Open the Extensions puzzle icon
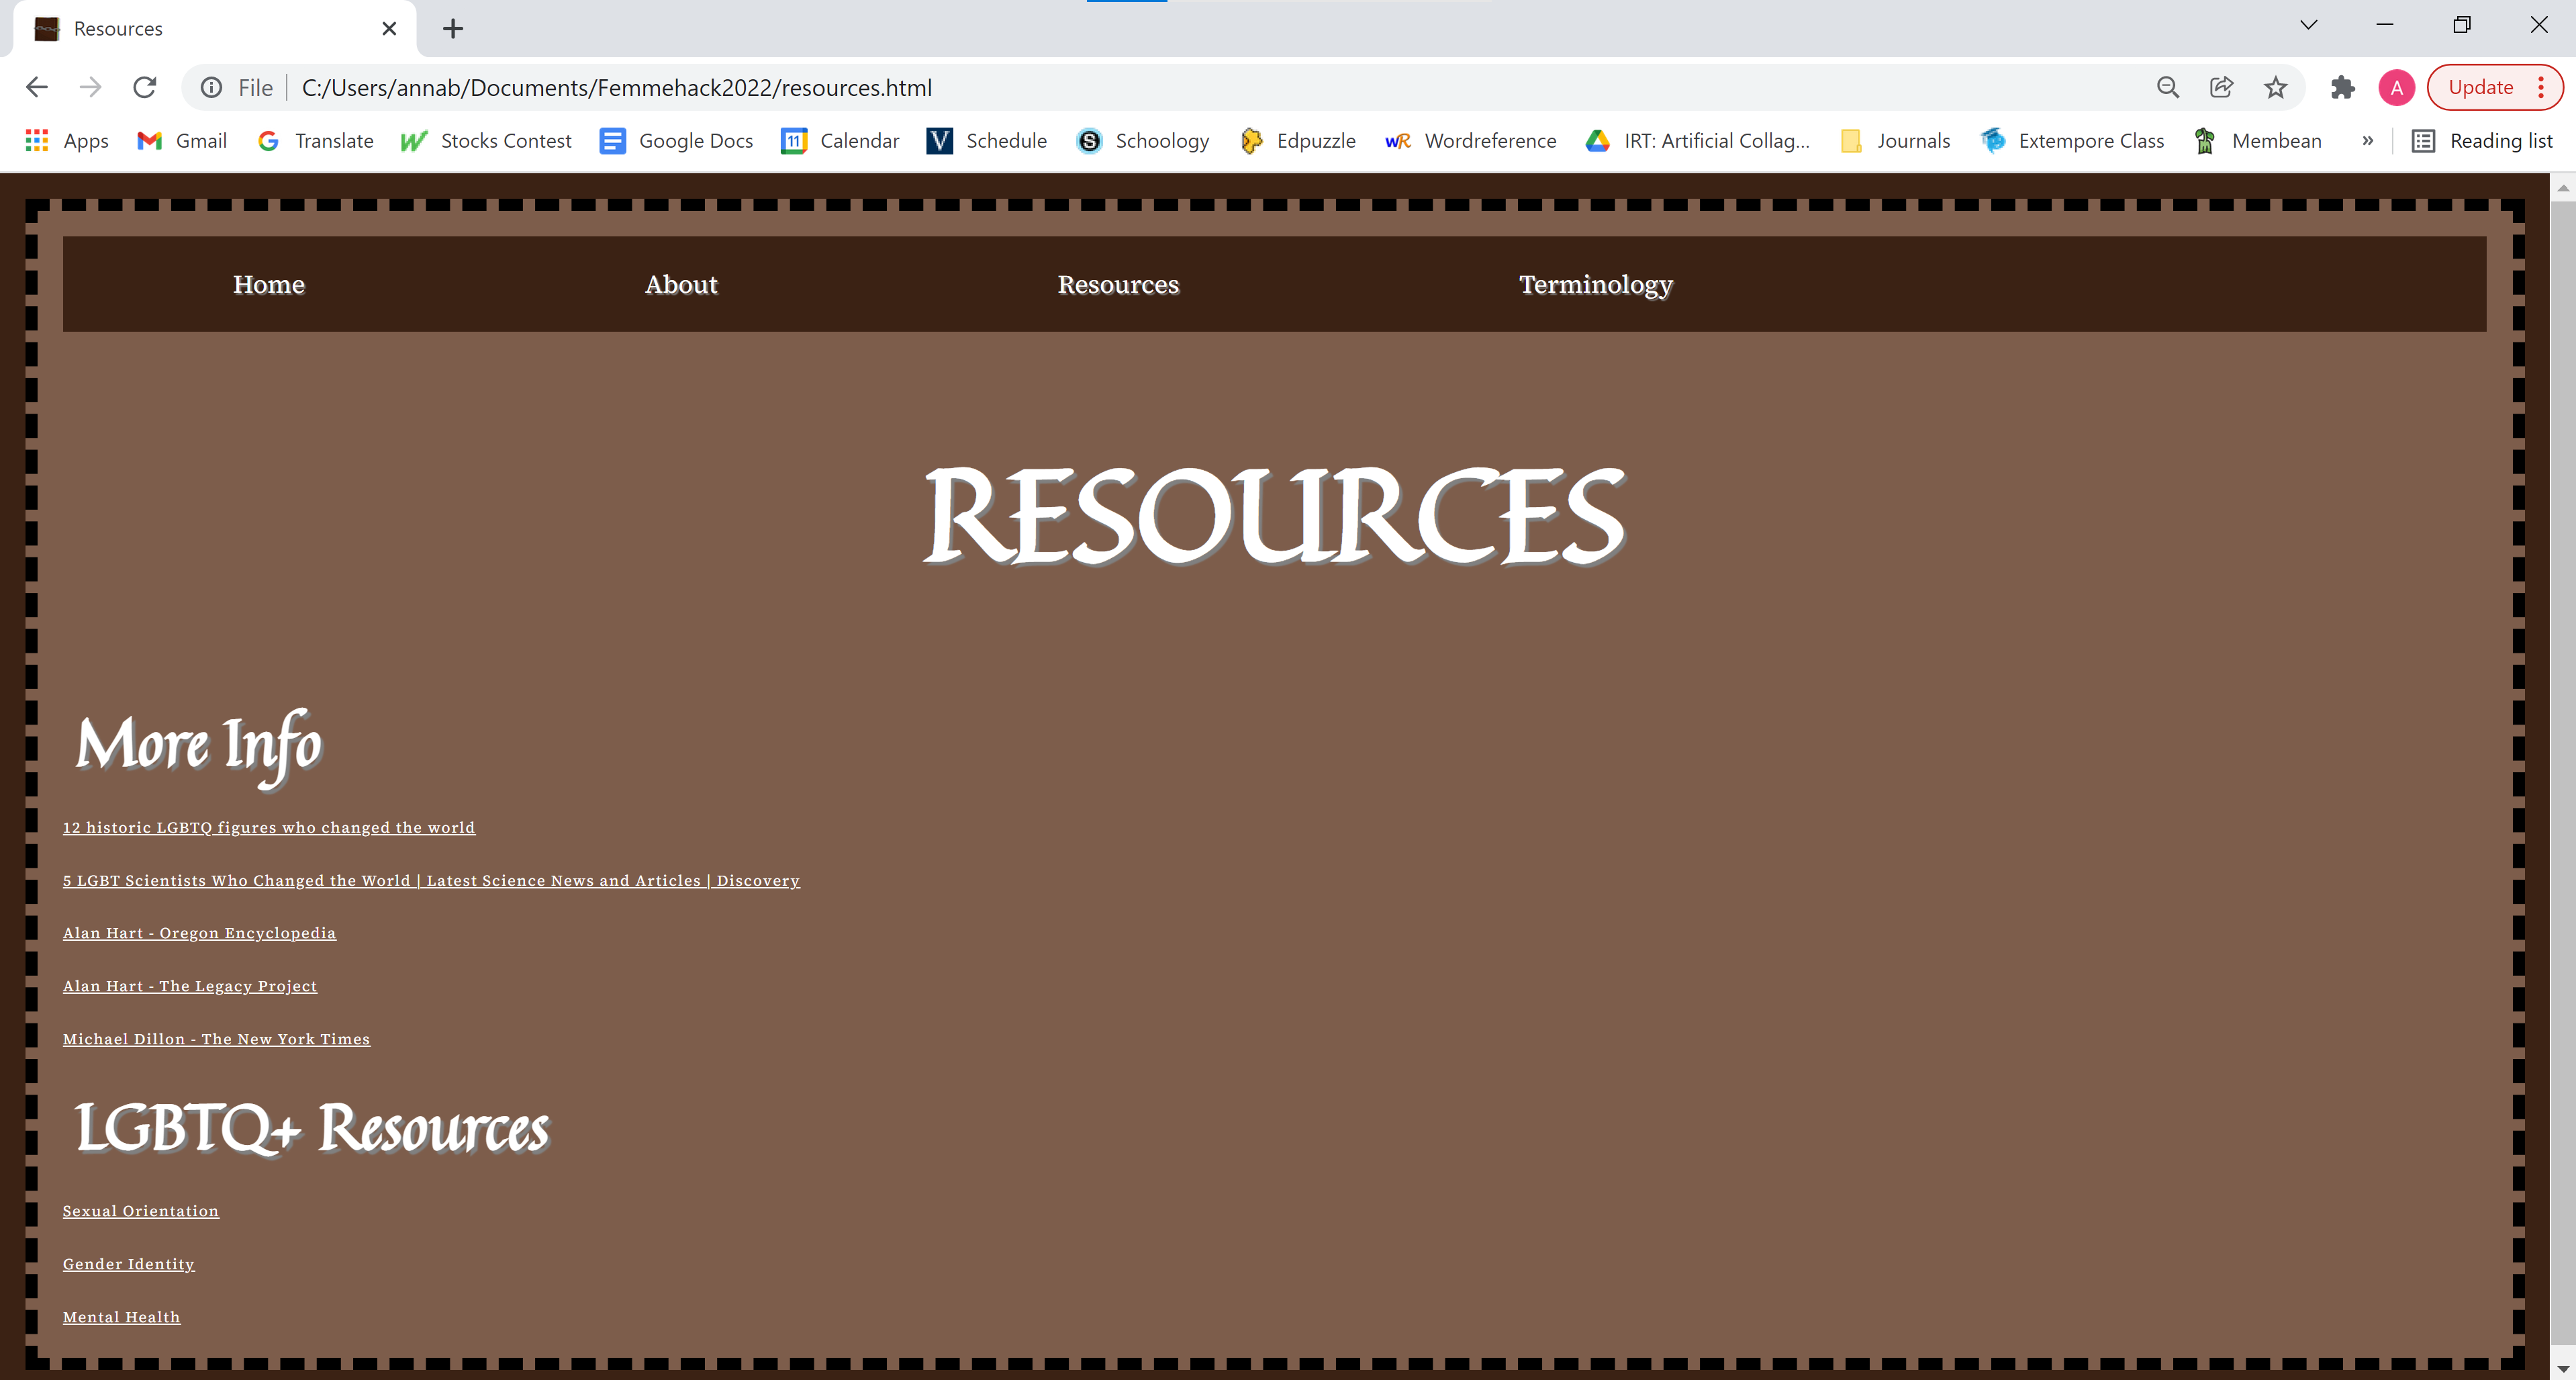This screenshot has width=2576, height=1380. click(x=2342, y=88)
